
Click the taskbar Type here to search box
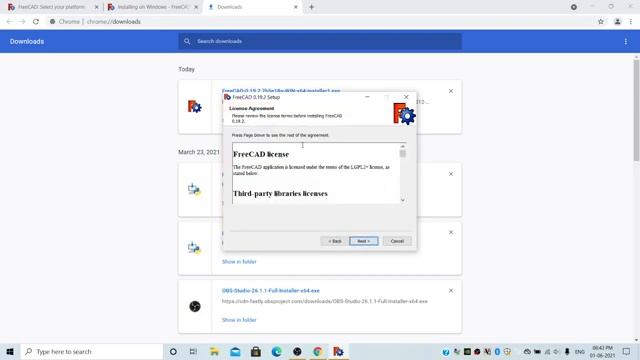(92, 351)
